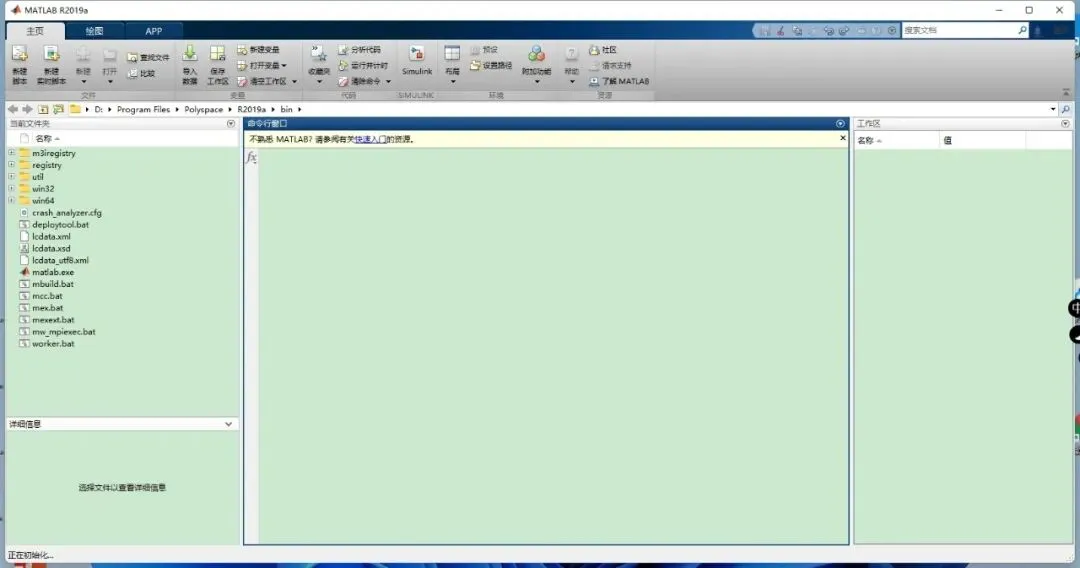Image resolution: width=1080 pixels, height=568 pixels.
Task: Click the 社区 (Community) button
Action: click(603, 50)
